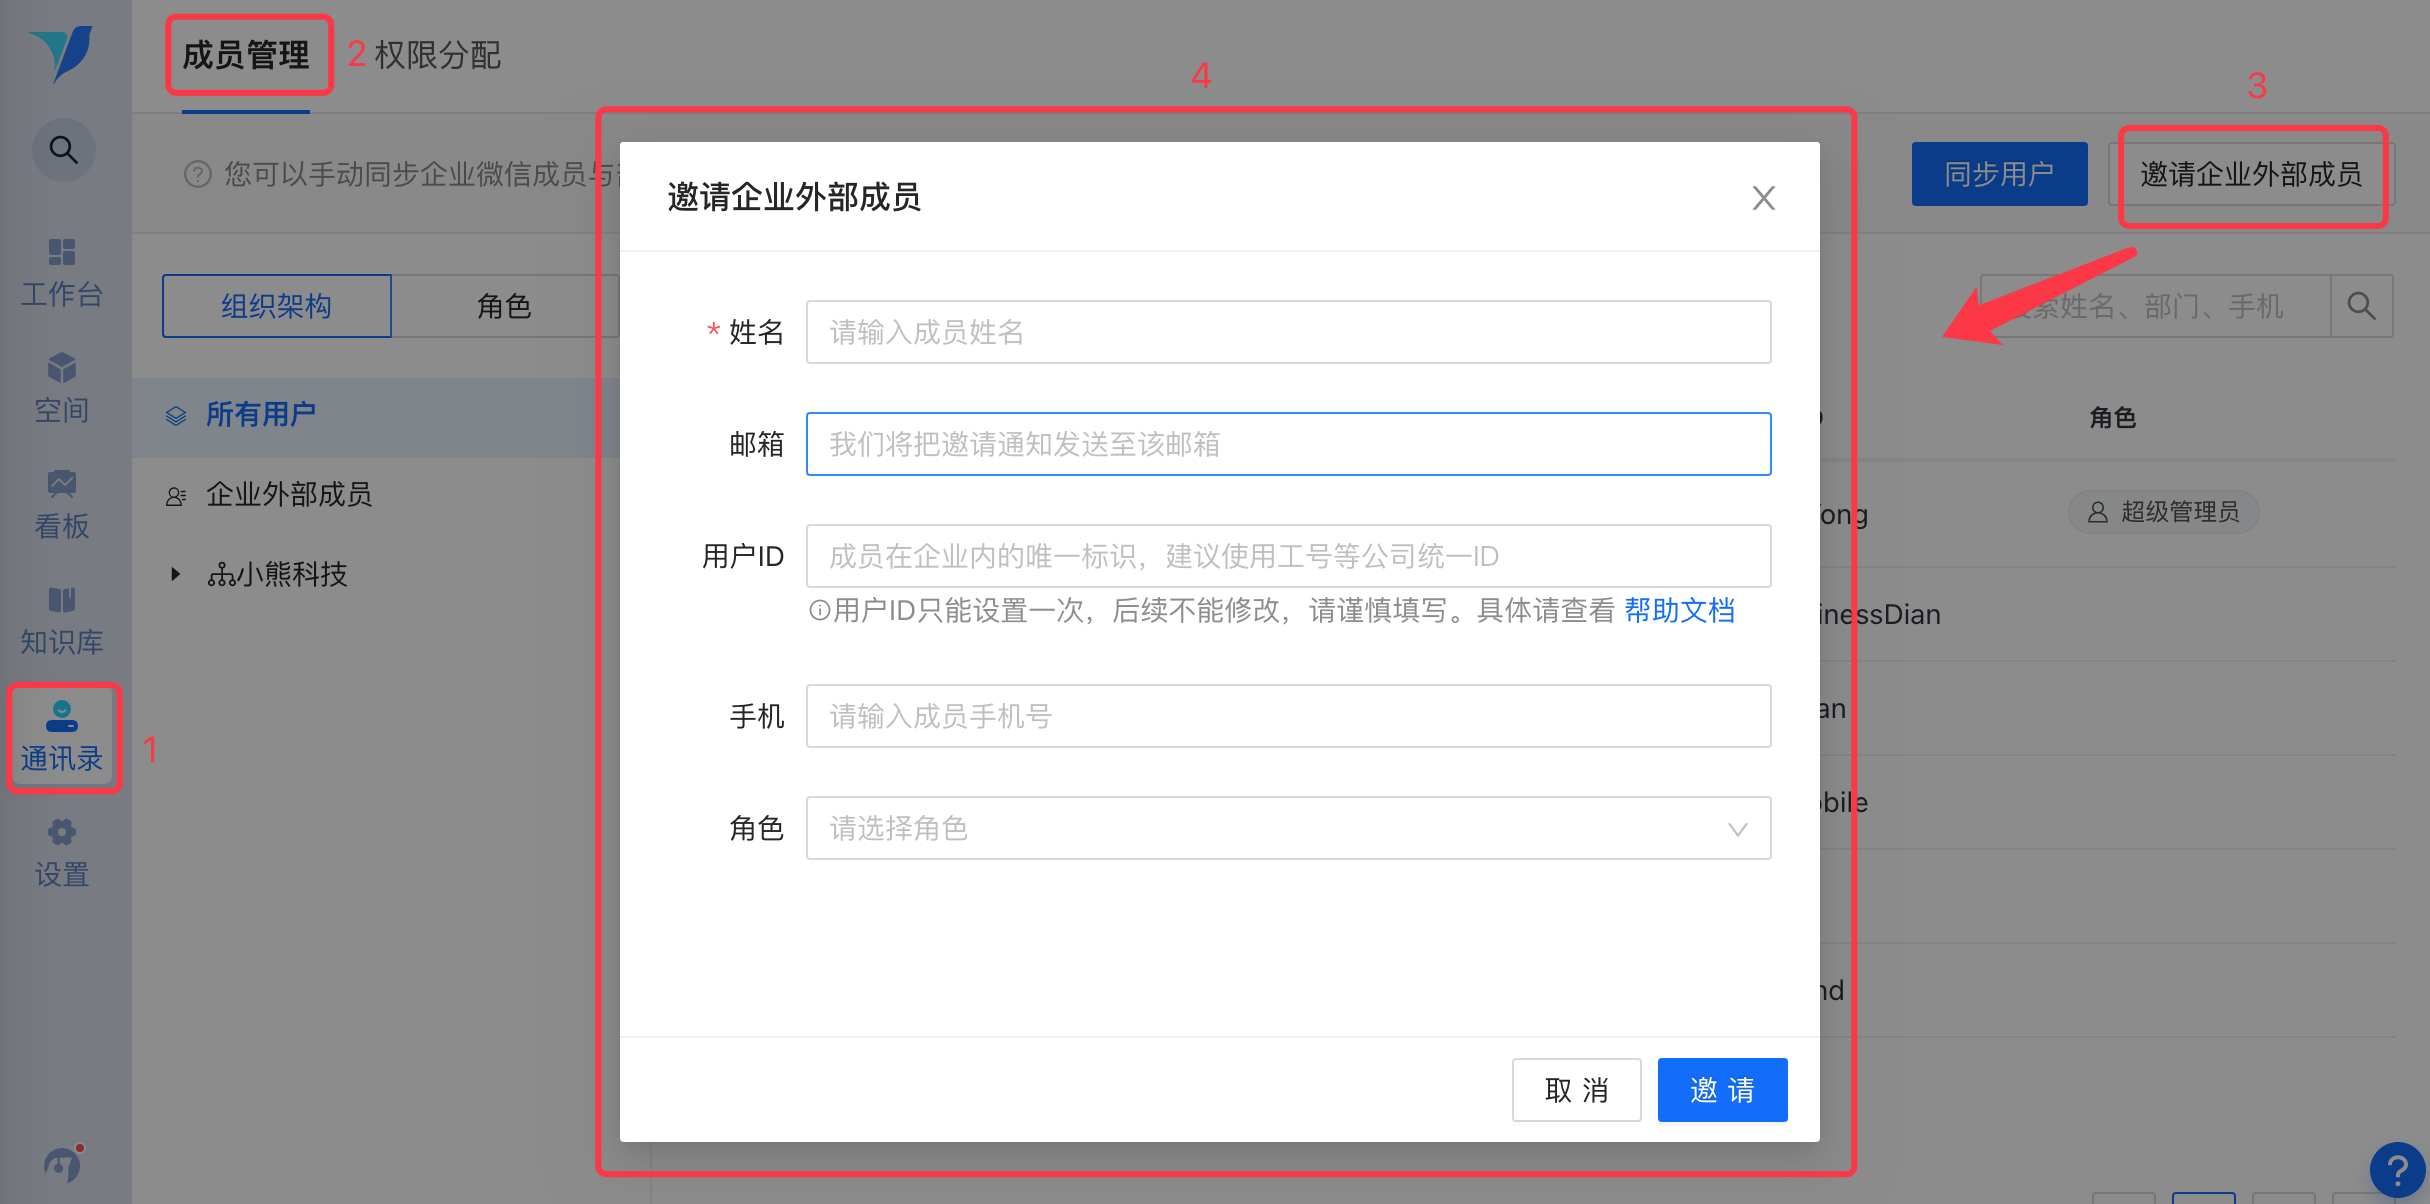The height and width of the screenshot is (1204, 2430).
Task: Close the invite external member dialog
Action: 1763,198
